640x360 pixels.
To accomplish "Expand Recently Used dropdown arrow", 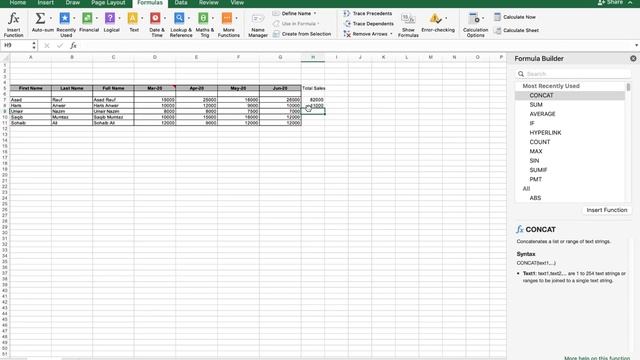I will 74,18.
